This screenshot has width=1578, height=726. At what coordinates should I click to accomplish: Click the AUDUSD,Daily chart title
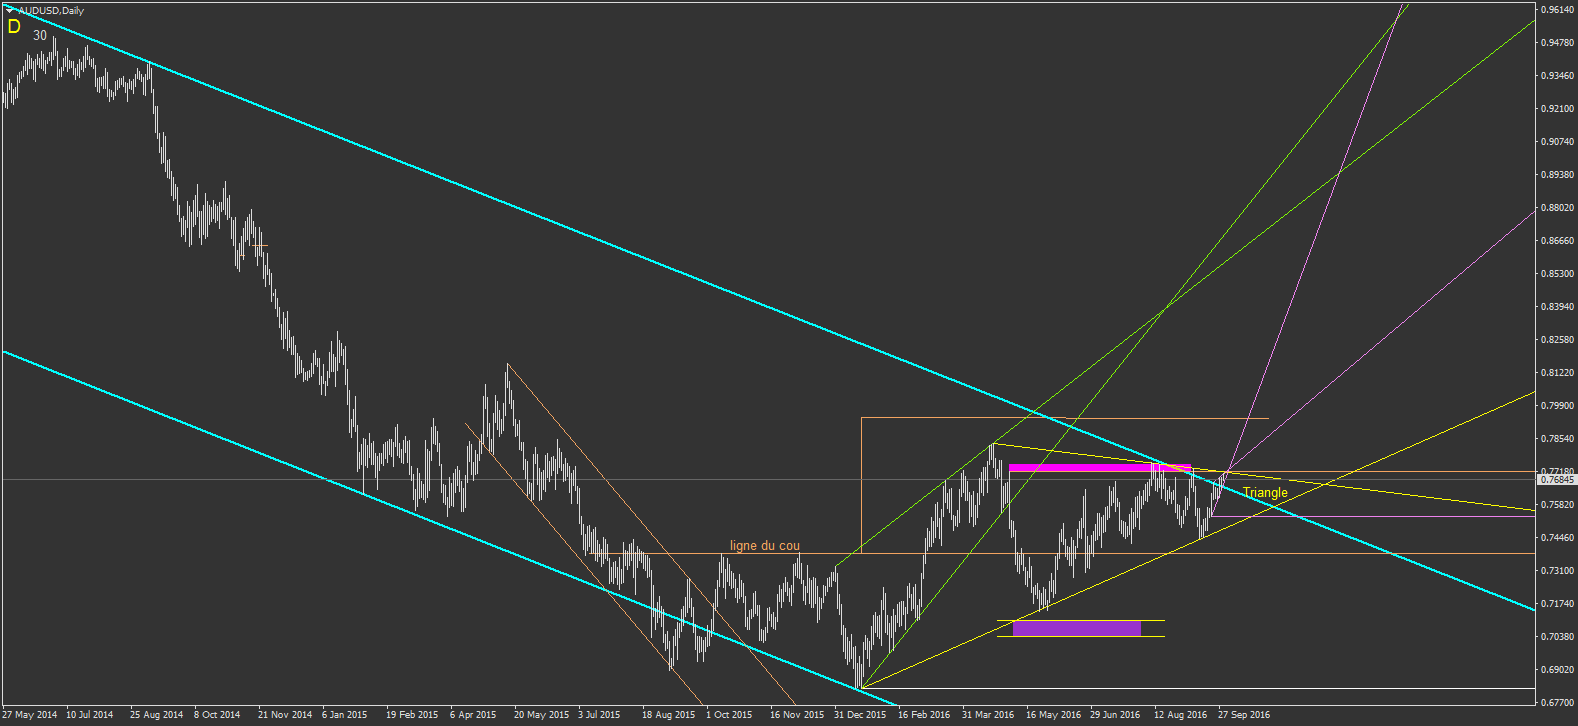pos(51,10)
